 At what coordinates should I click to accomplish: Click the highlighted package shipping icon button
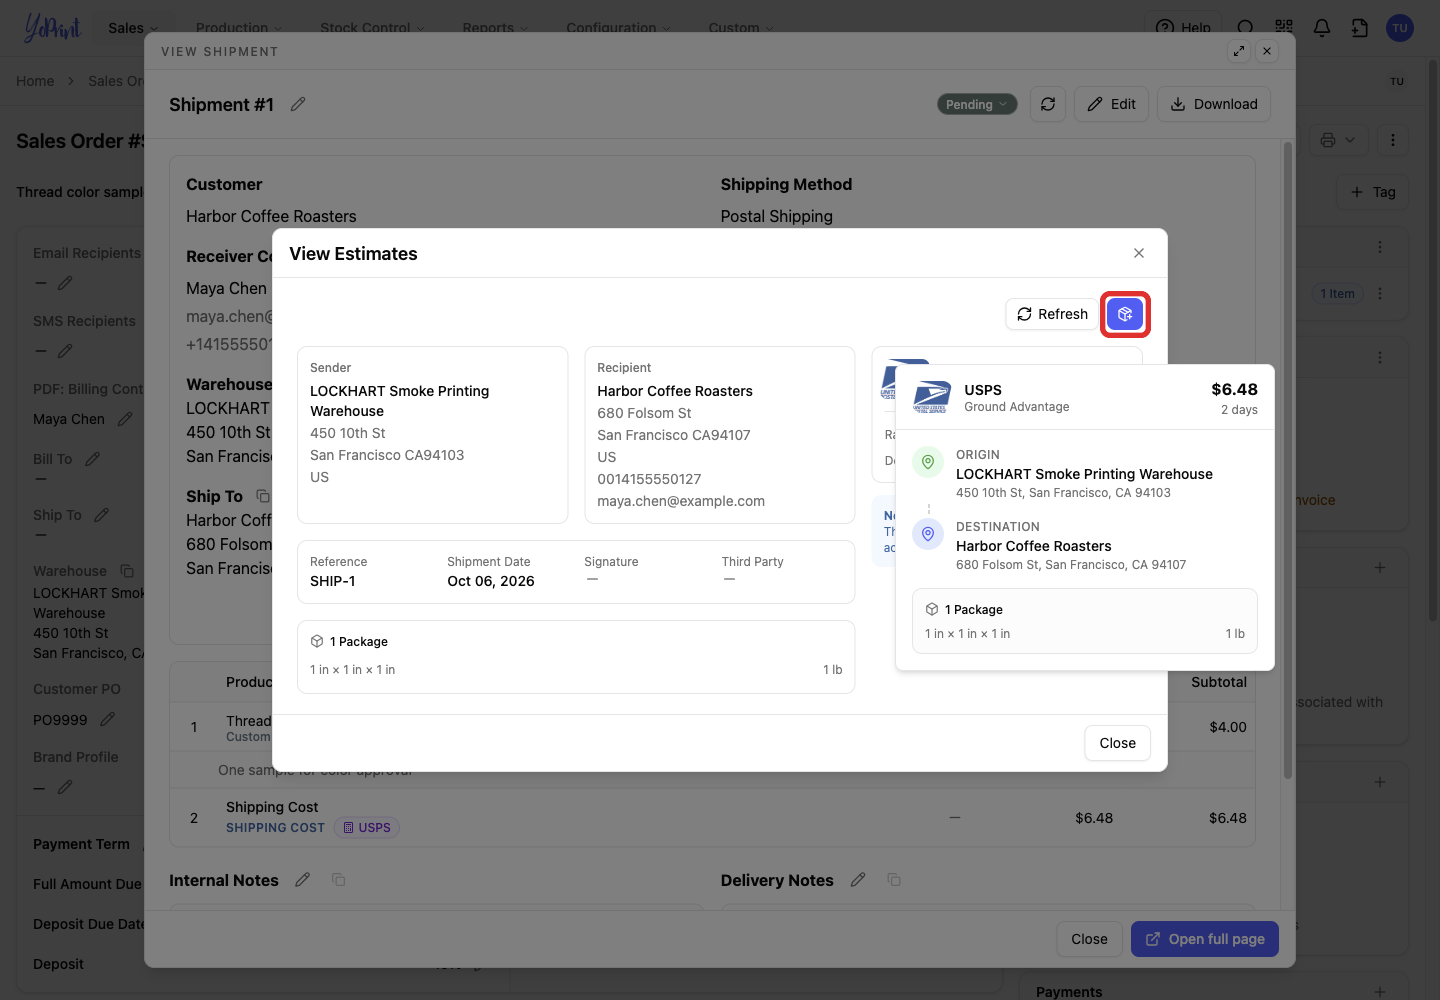coord(1125,314)
